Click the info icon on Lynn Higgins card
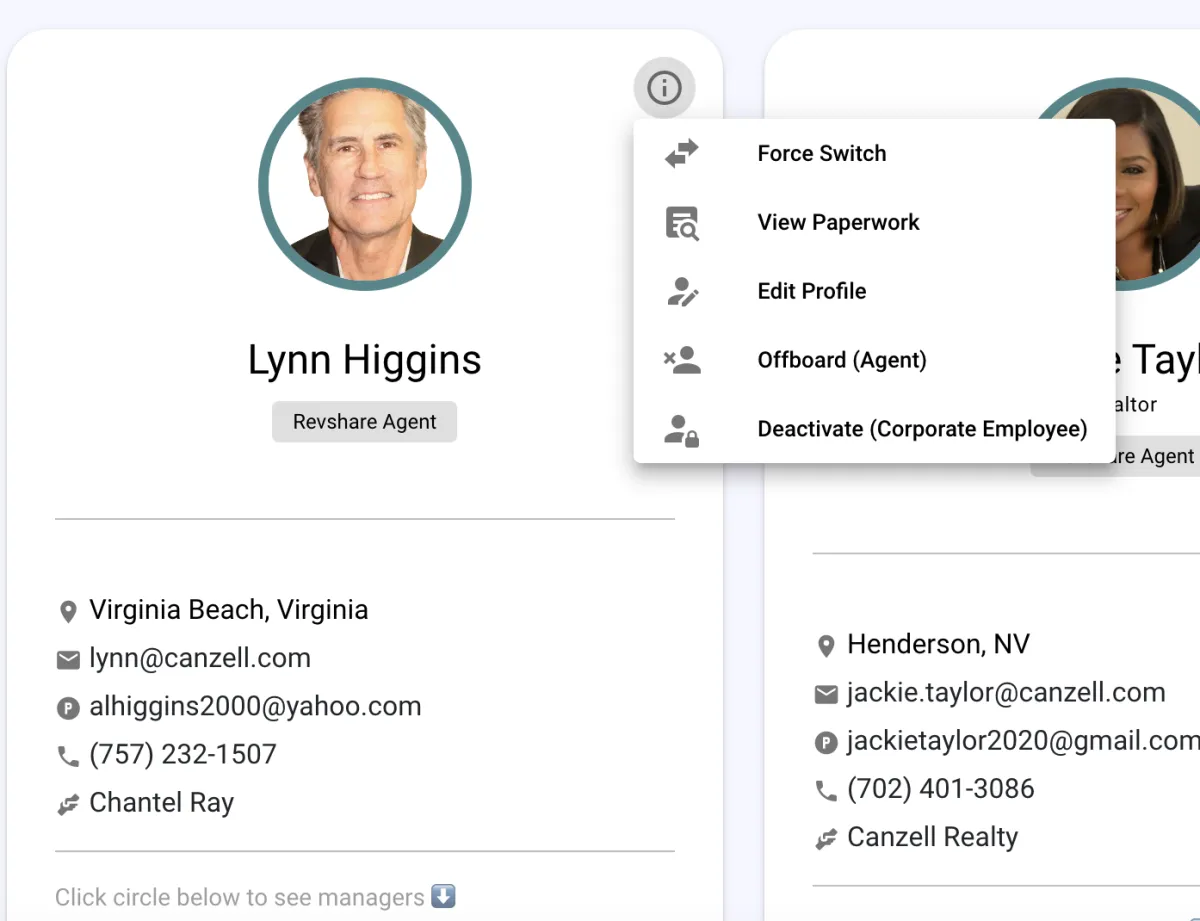The height and width of the screenshot is (921, 1200). [664, 89]
